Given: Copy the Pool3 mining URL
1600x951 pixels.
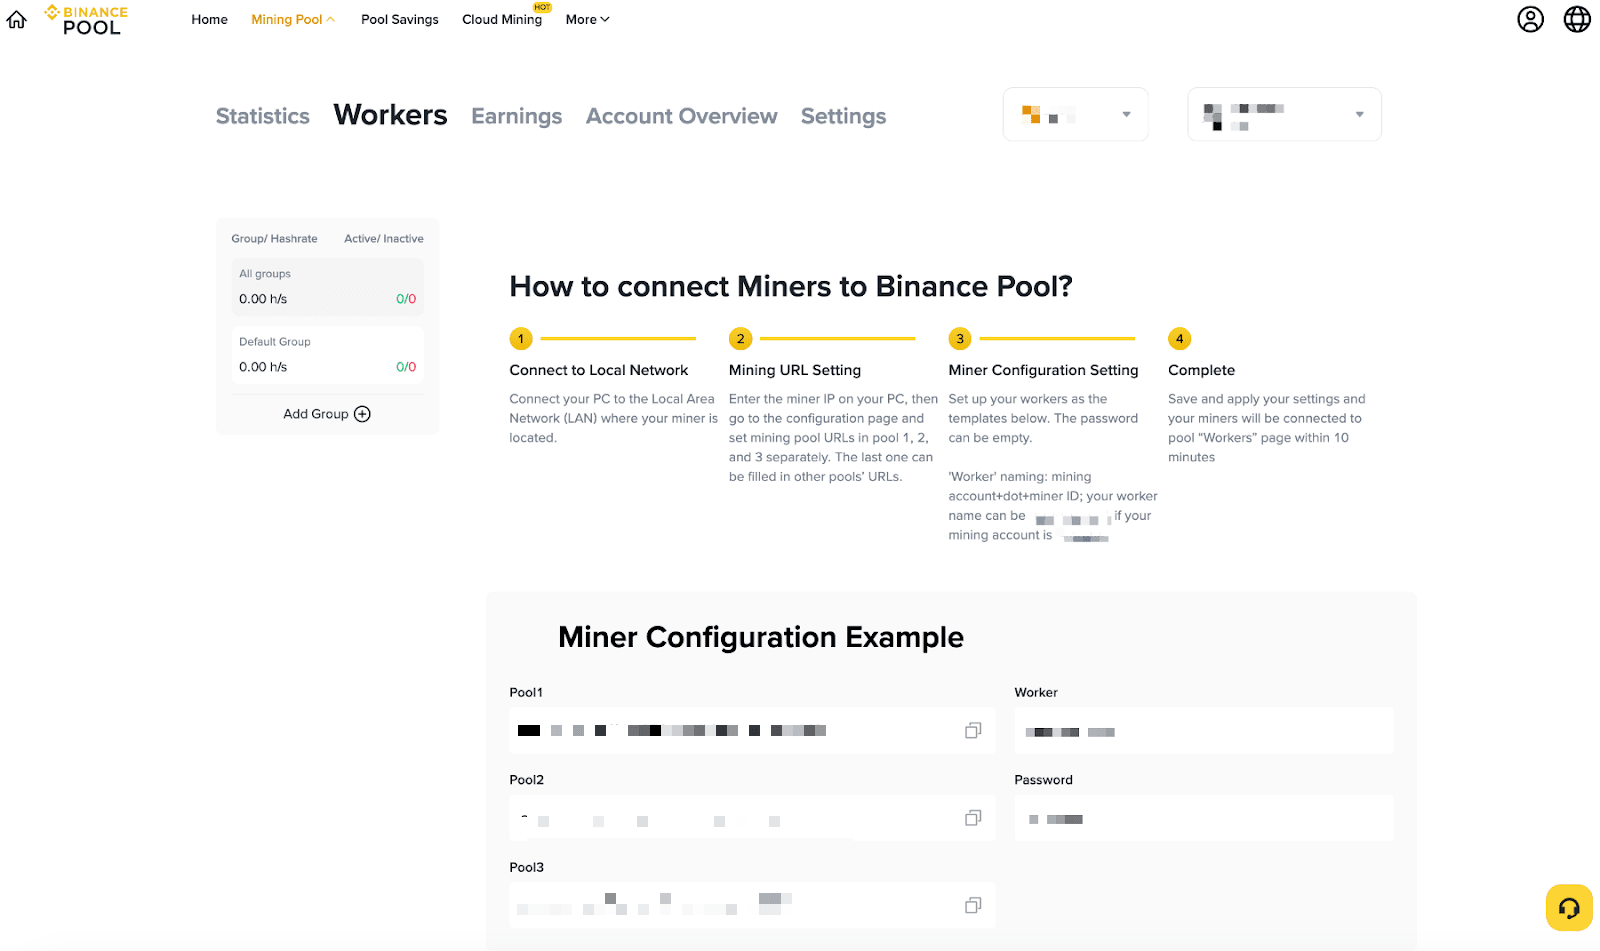Looking at the screenshot, I should pos(973,905).
